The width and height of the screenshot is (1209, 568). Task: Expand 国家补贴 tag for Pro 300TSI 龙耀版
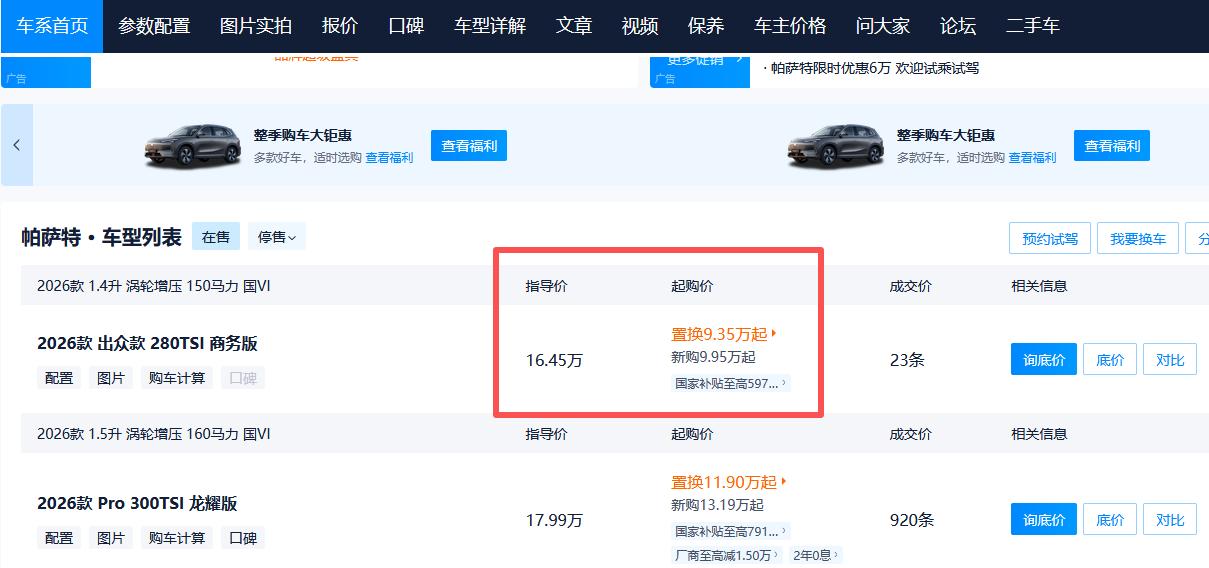click(x=731, y=531)
